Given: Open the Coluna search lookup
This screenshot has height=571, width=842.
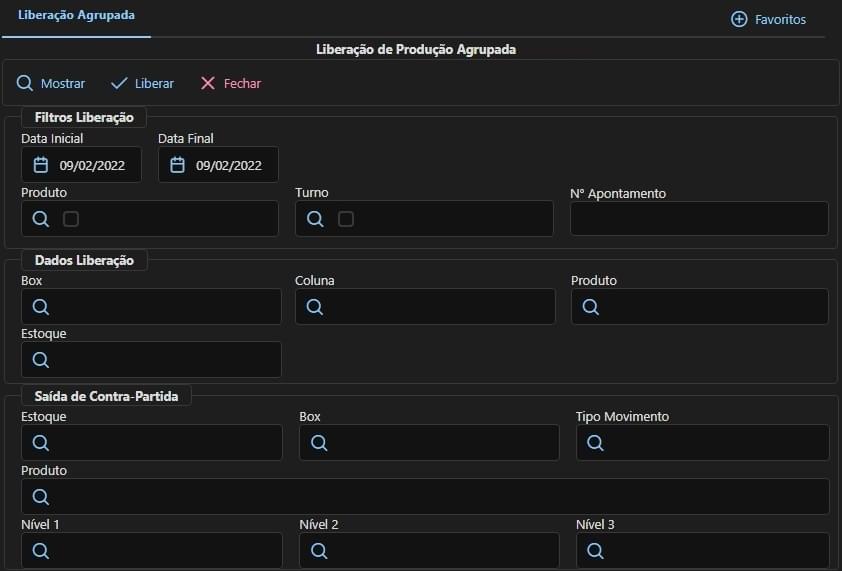Looking at the screenshot, I should pyautogui.click(x=315, y=307).
